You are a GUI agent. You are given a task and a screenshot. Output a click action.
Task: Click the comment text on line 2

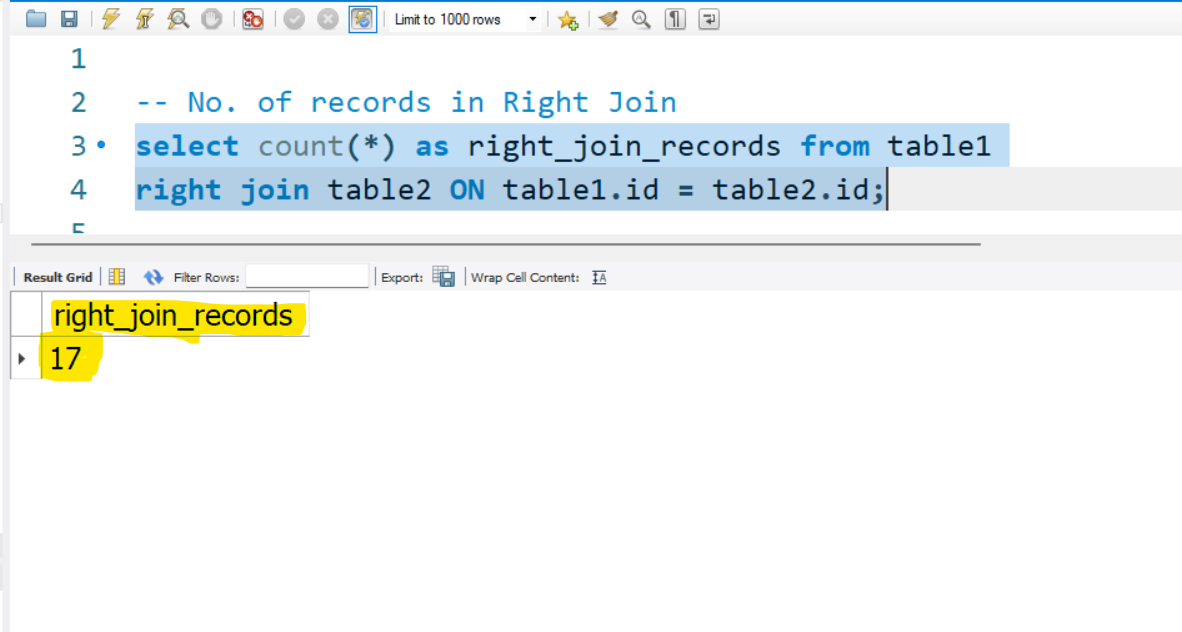(x=406, y=102)
